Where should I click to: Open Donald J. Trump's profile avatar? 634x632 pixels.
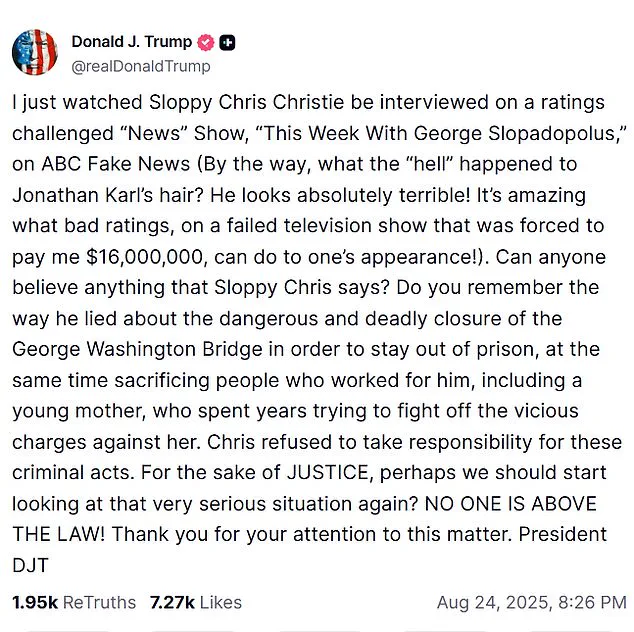pyautogui.click(x=35, y=52)
